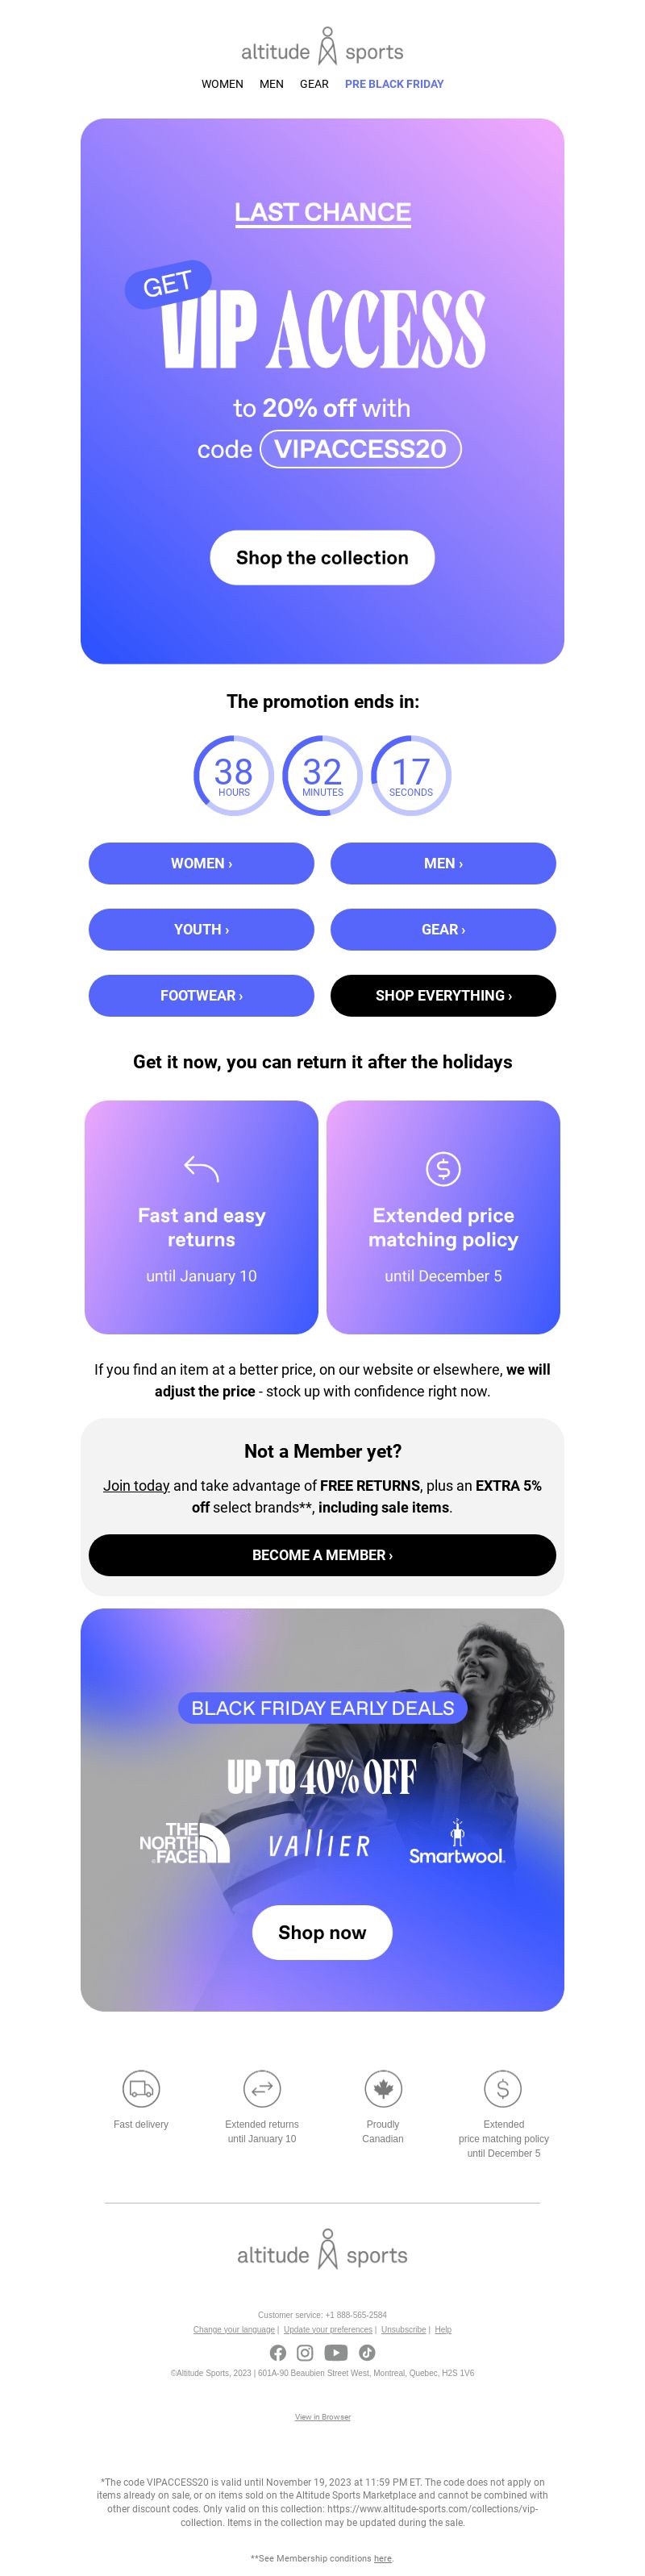645x2576 pixels.
Task: Open the YouTube icon link
Action: point(336,2352)
